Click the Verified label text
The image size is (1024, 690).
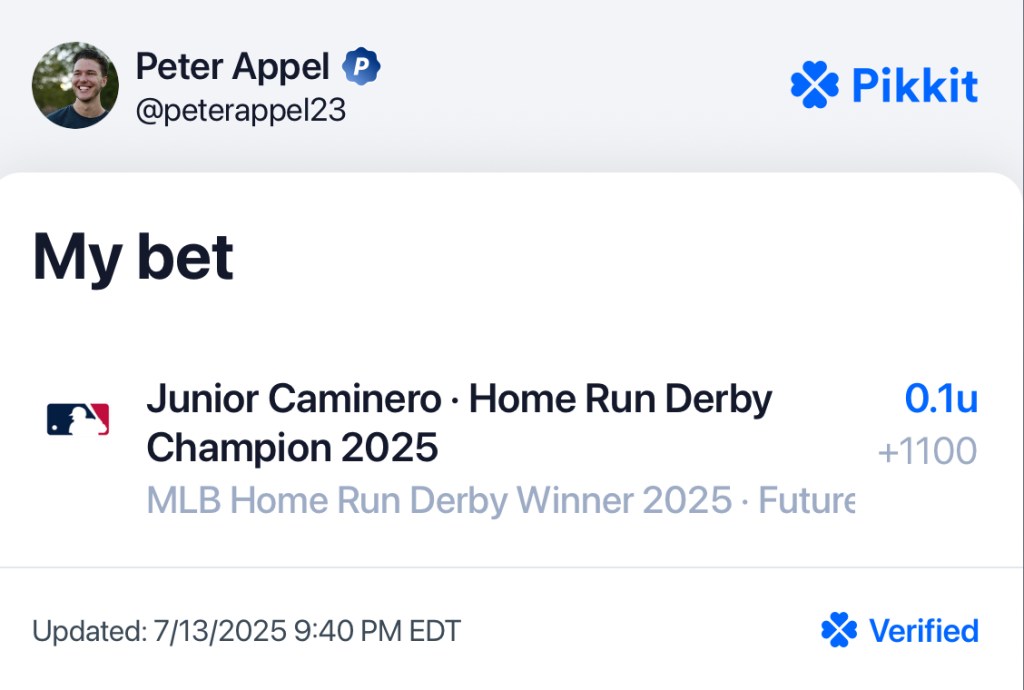pos(923,631)
